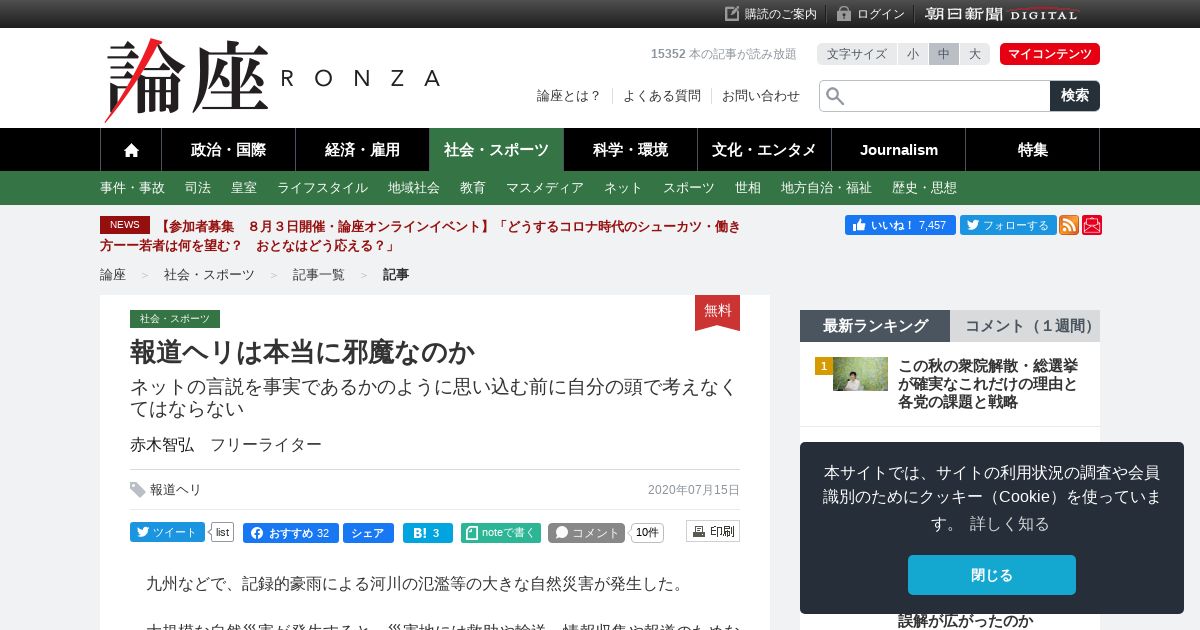Click the Asahi Shimbun Digital logo

1002,14
